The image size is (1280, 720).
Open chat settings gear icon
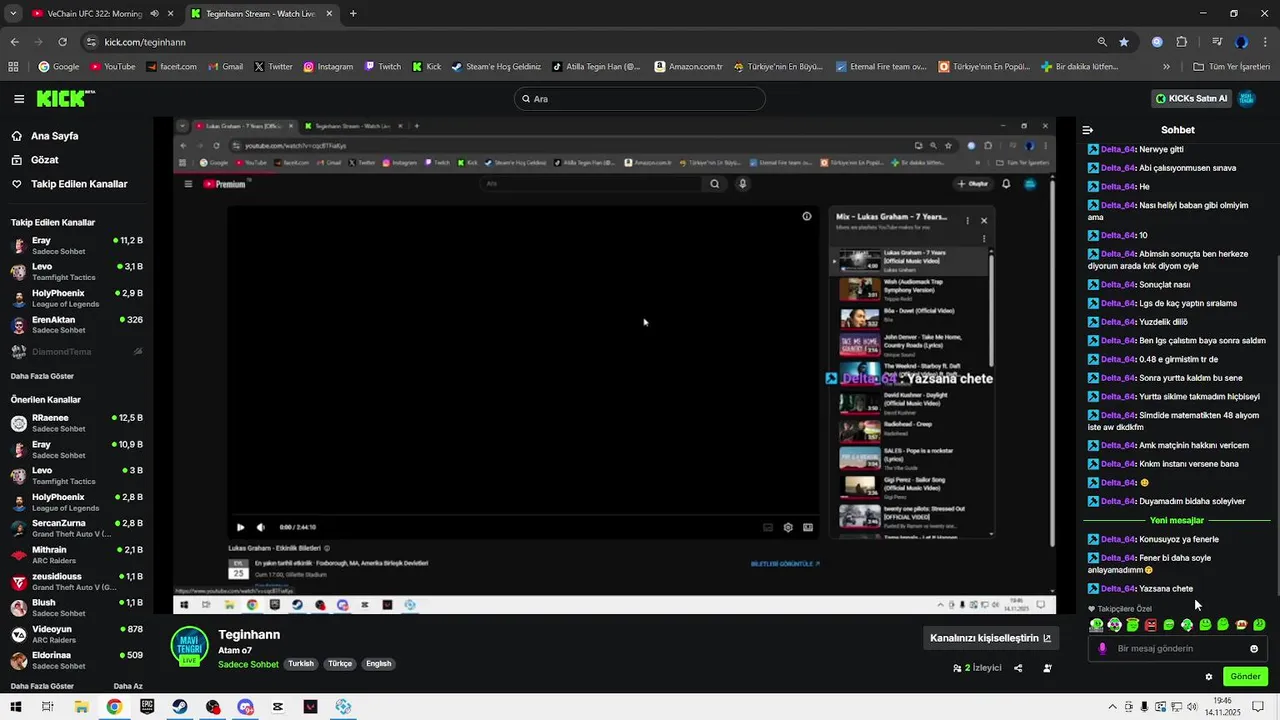1208,677
